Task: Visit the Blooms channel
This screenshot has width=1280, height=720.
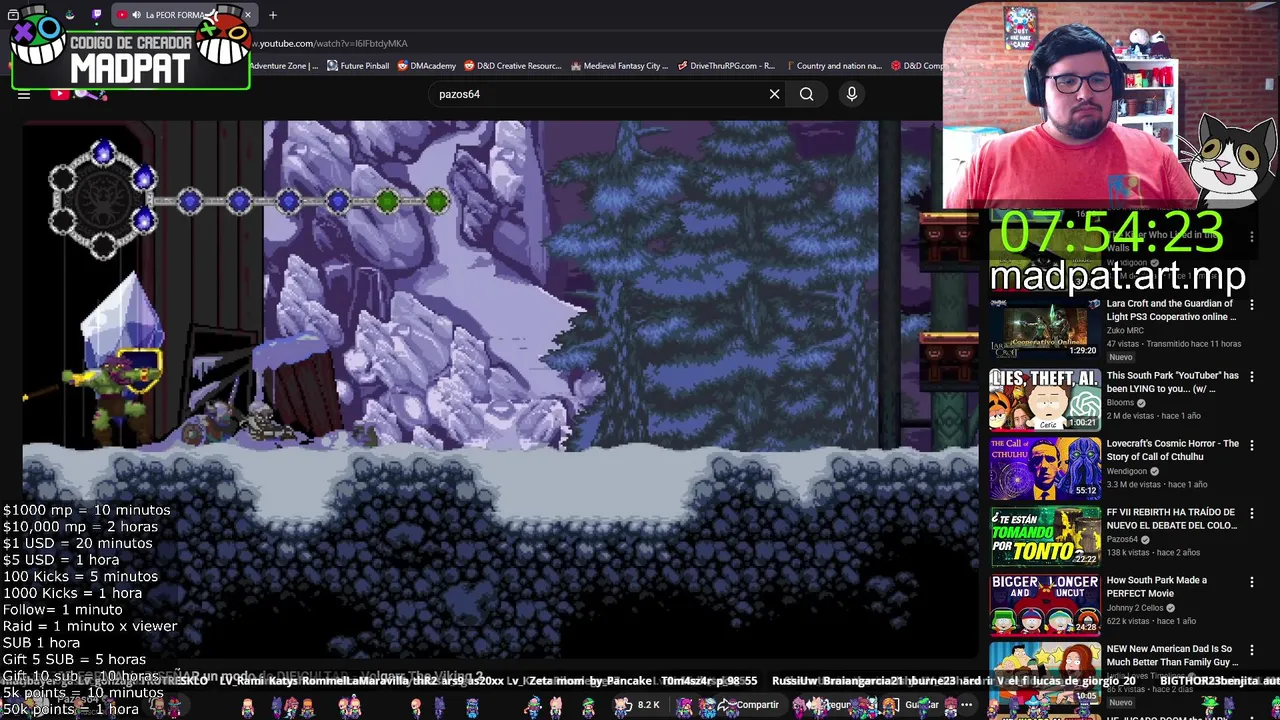Action: click(x=1121, y=403)
